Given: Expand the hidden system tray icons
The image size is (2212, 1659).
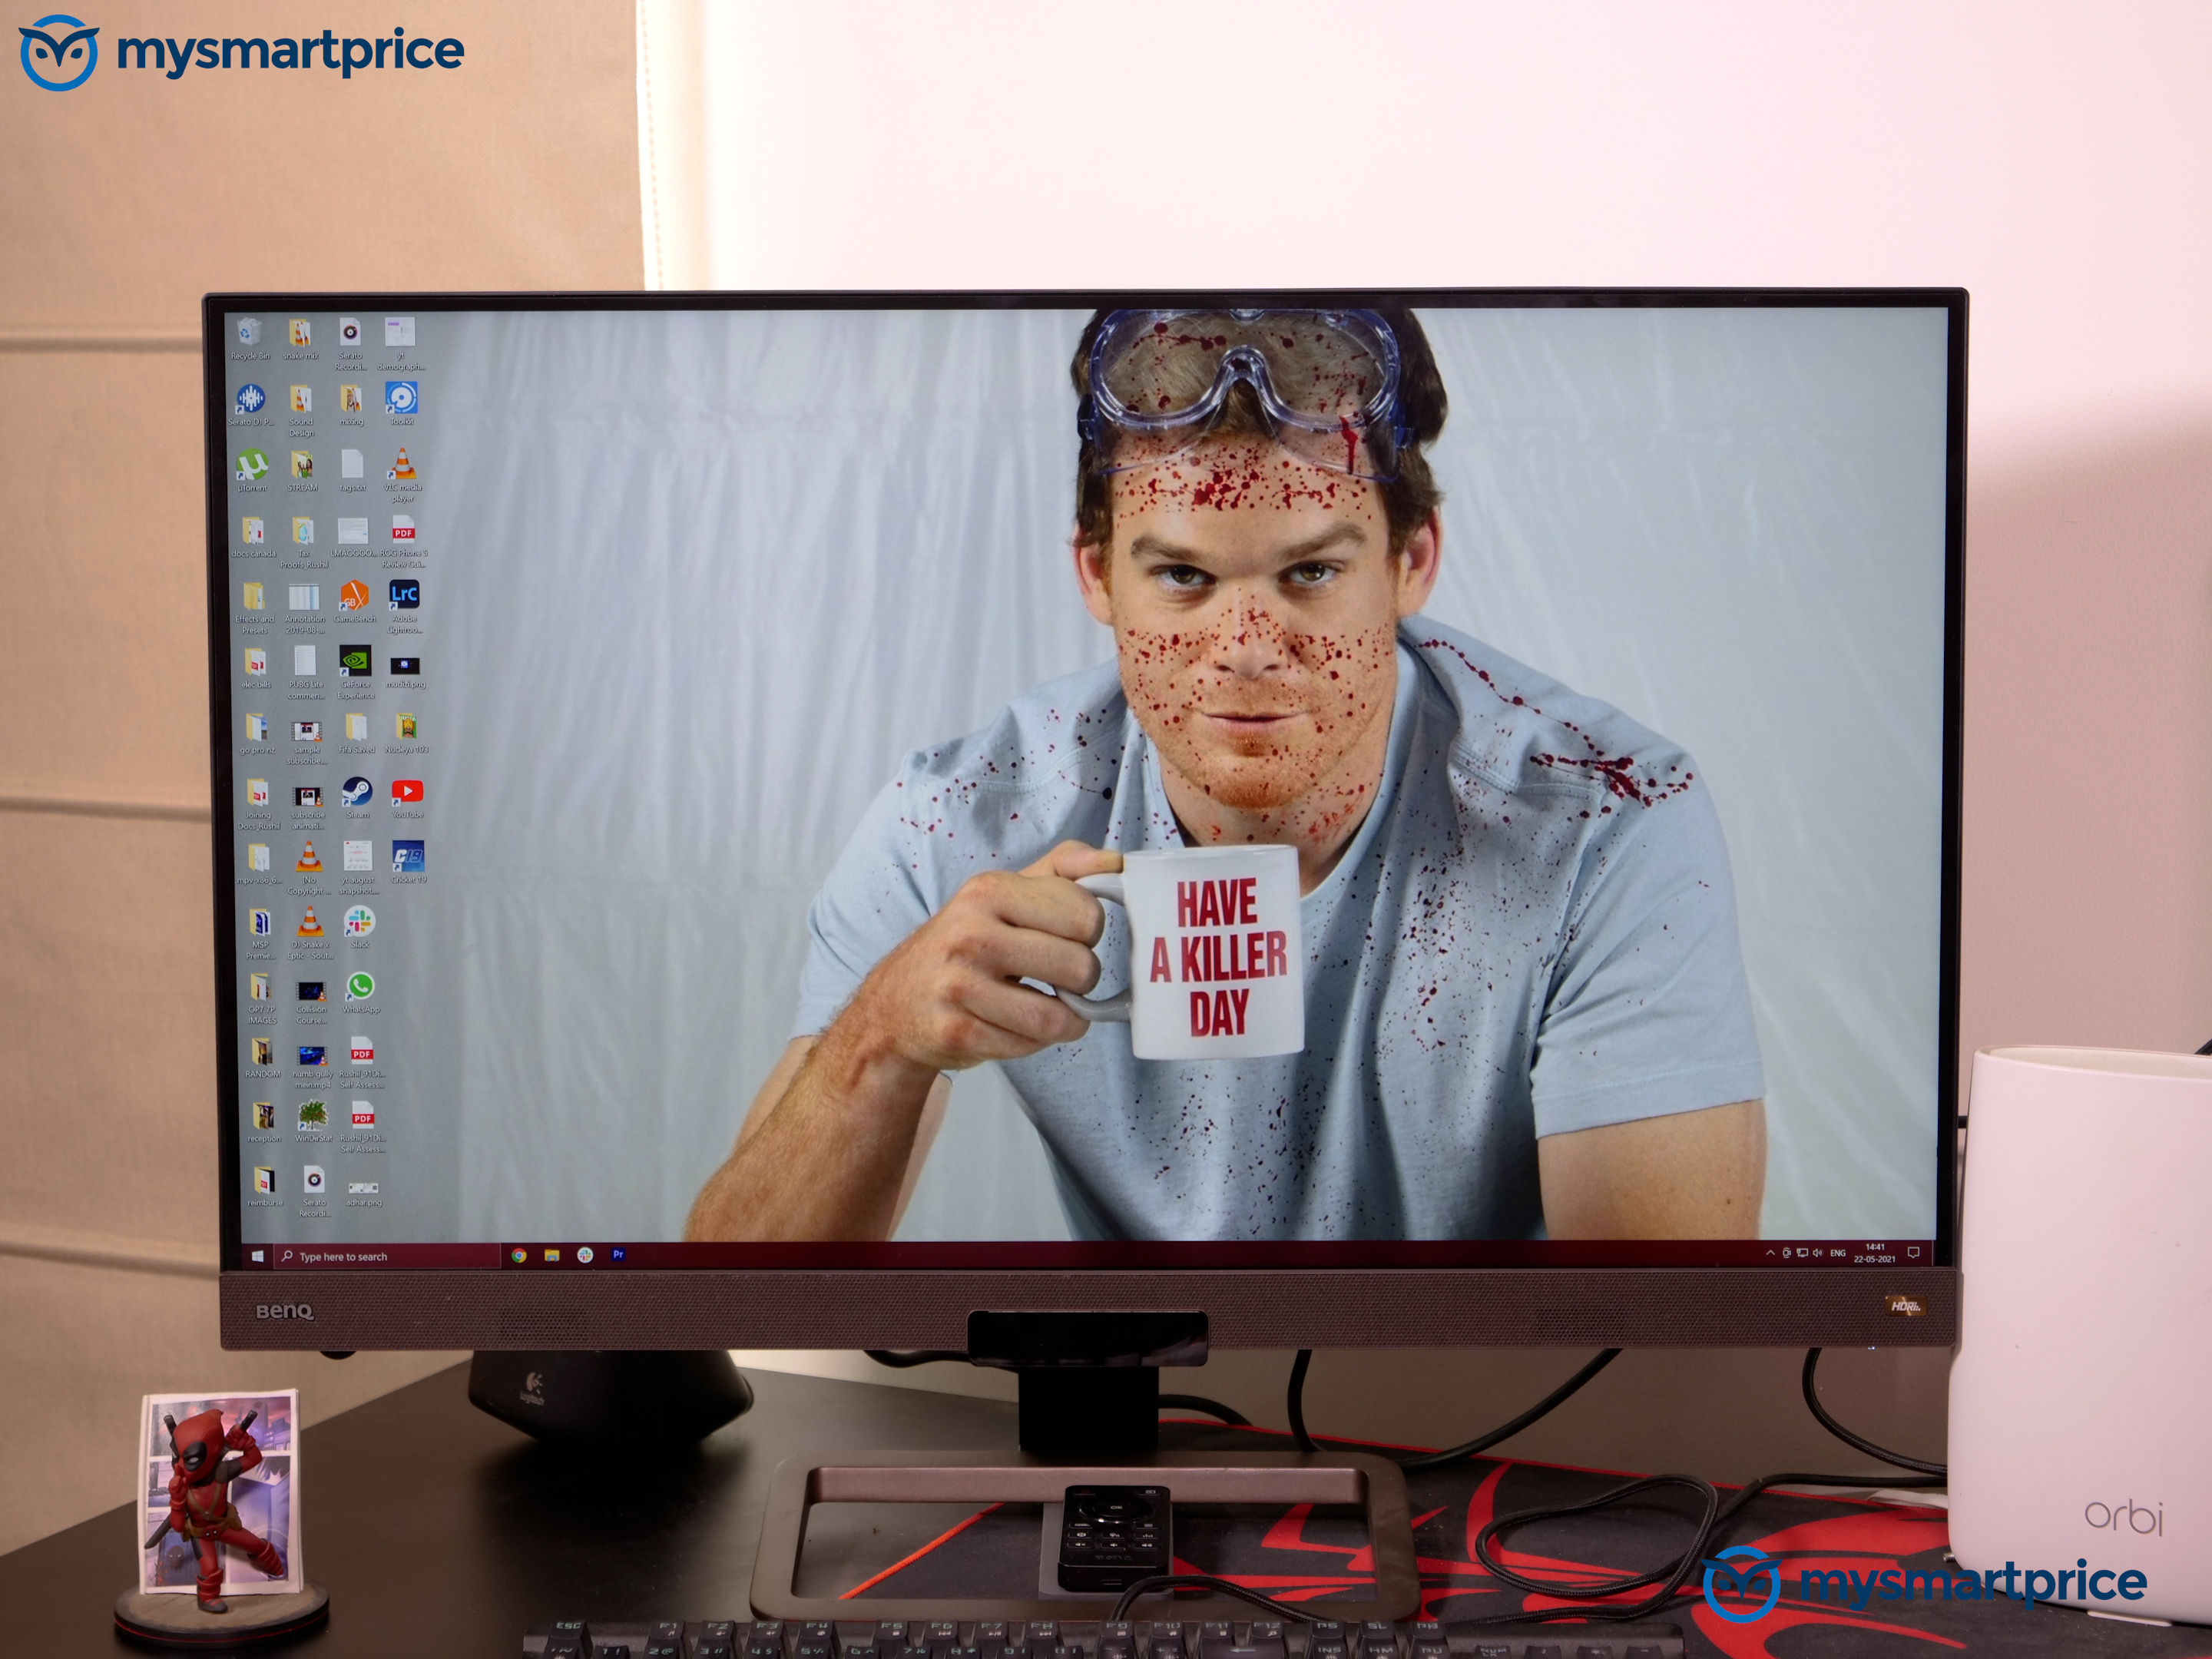Looking at the screenshot, I should (x=1771, y=1253).
